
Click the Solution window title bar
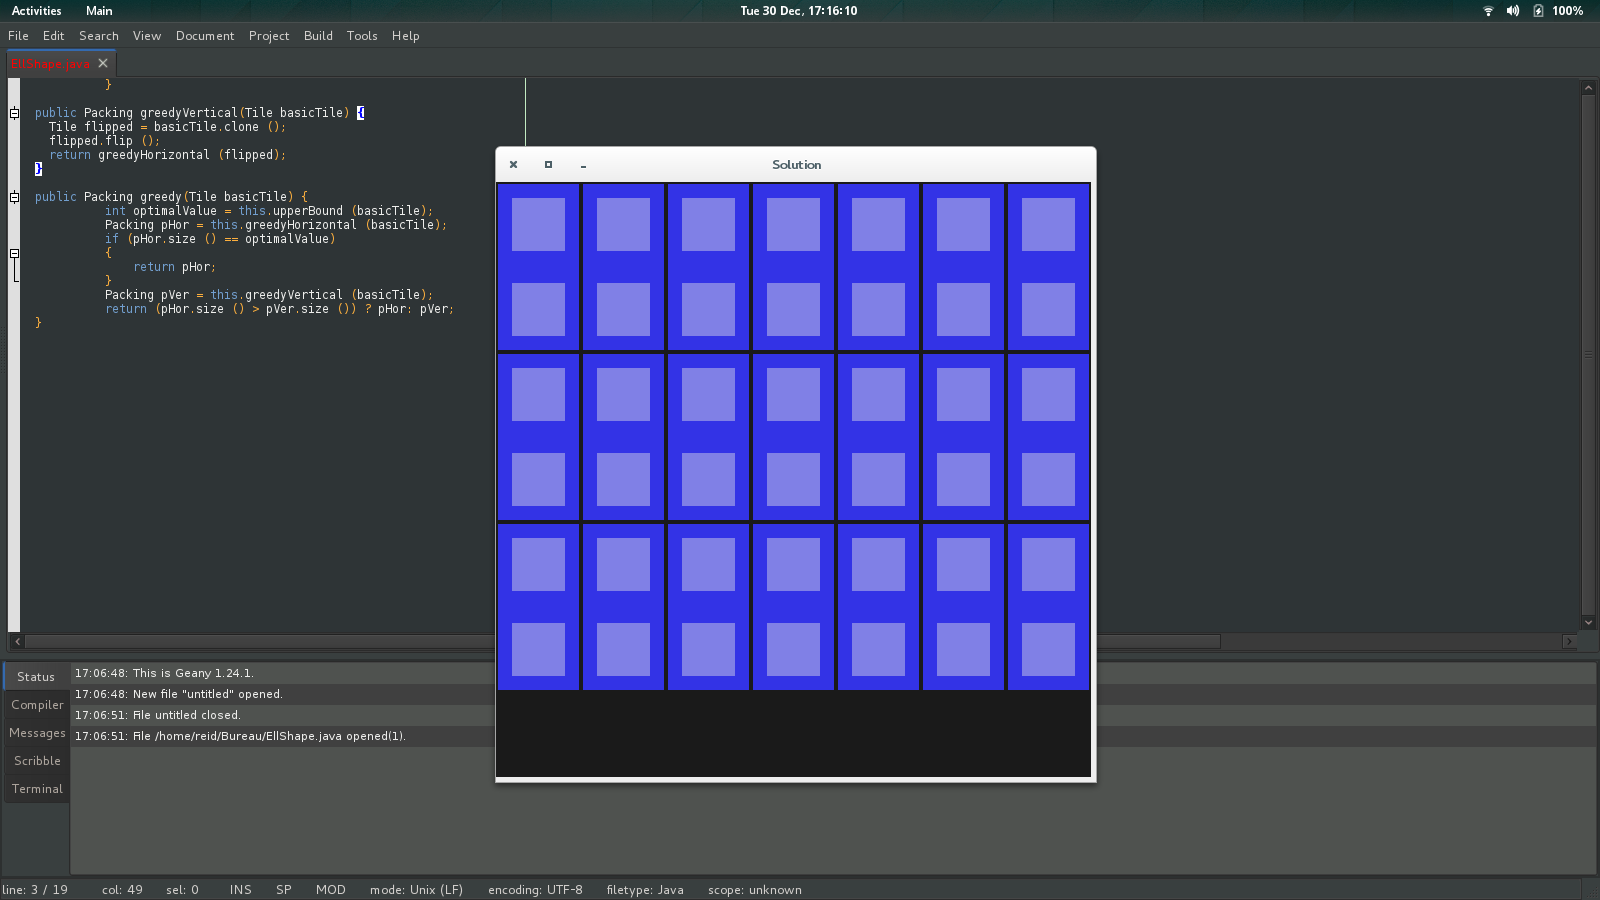coord(796,165)
